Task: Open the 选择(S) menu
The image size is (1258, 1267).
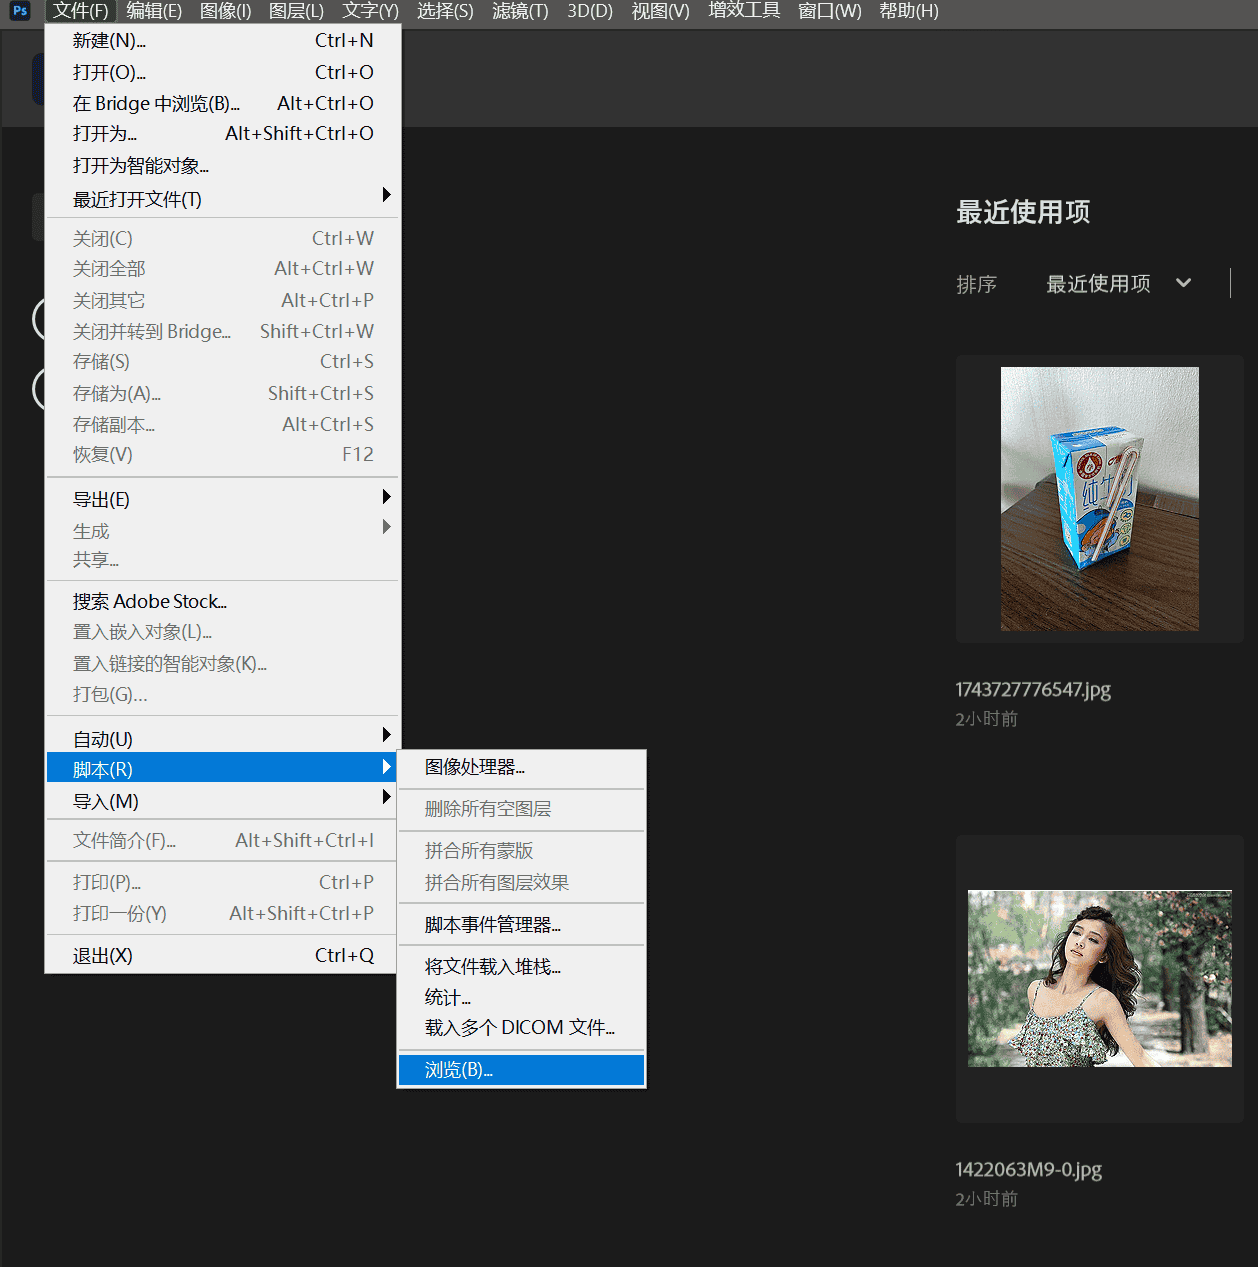Action: tap(445, 11)
